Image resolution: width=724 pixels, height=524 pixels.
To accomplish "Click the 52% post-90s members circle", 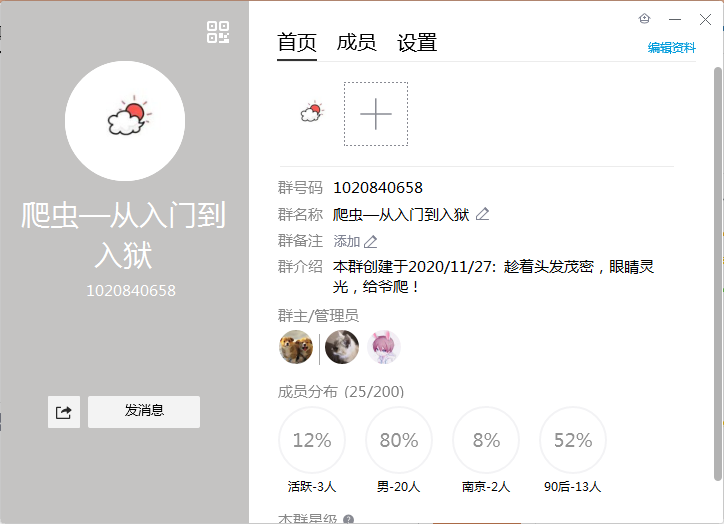I will click(x=573, y=440).
